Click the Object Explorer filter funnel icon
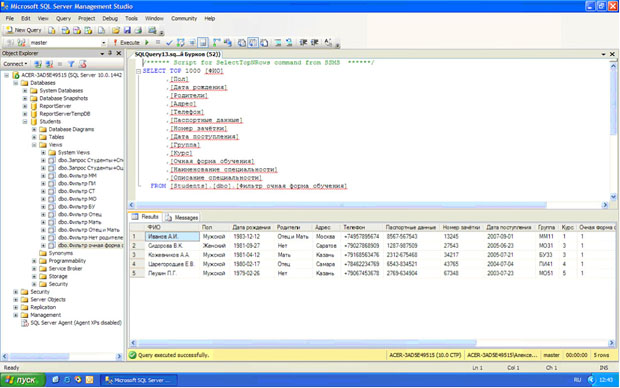 tap(71, 64)
